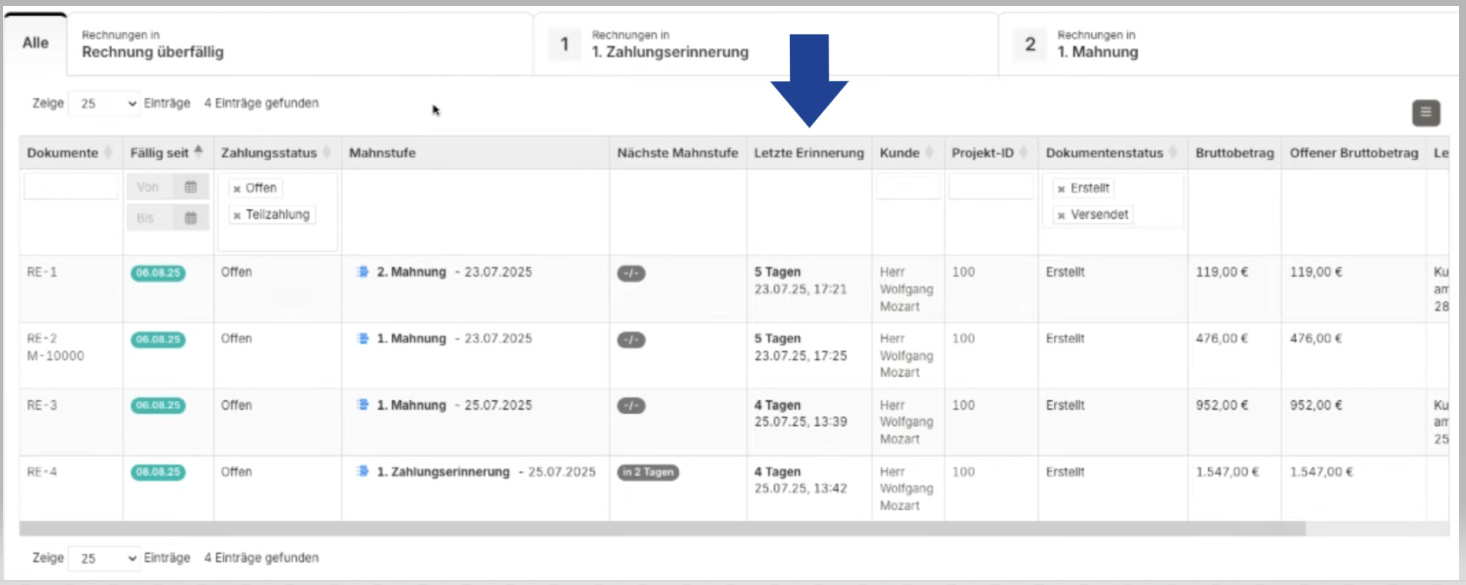This screenshot has height=585, width=1466.
Task: Remove the 'Erstellt' status filter tag
Action: (x=1061, y=188)
